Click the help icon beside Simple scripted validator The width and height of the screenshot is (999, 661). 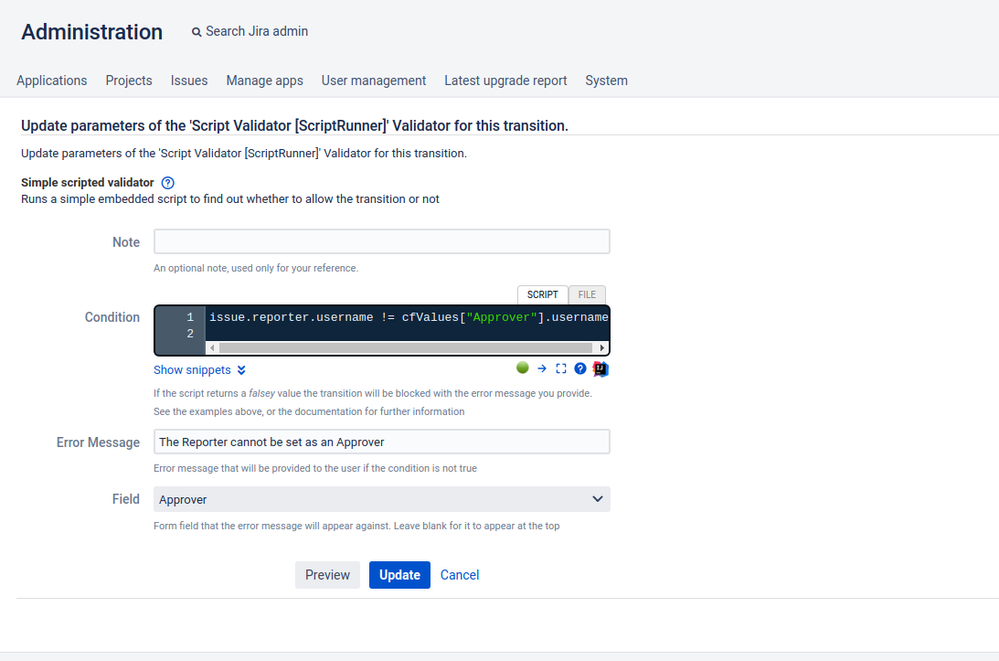167,183
